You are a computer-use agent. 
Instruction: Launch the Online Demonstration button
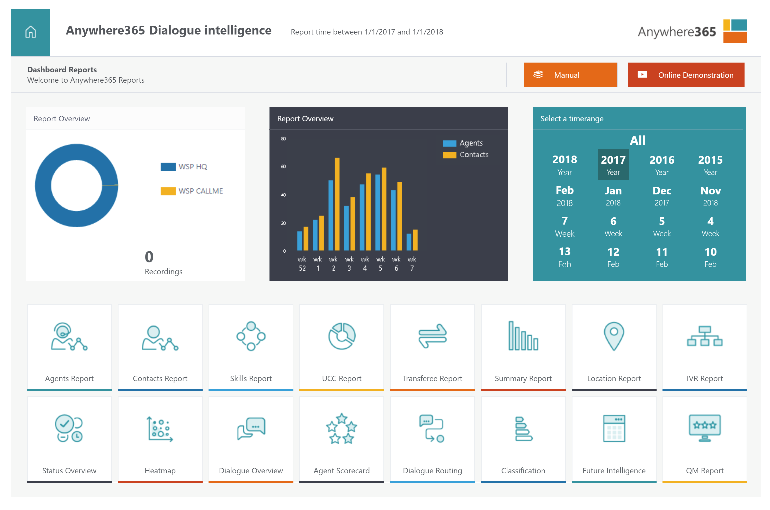click(686, 75)
